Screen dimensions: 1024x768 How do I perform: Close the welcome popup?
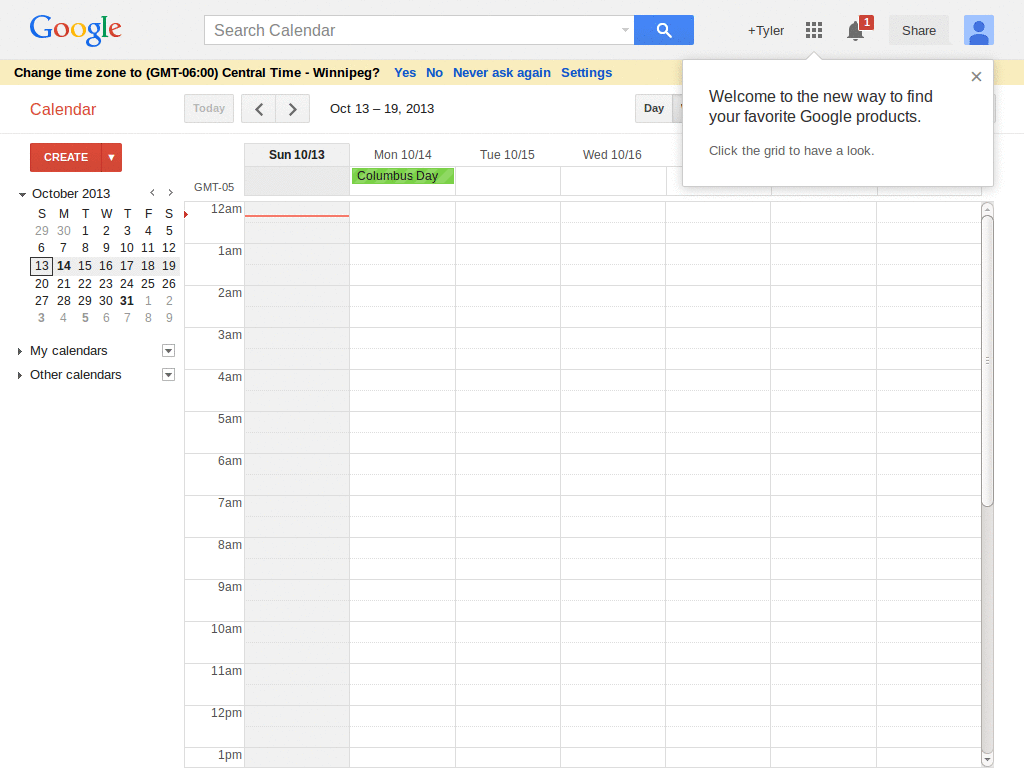click(x=976, y=76)
